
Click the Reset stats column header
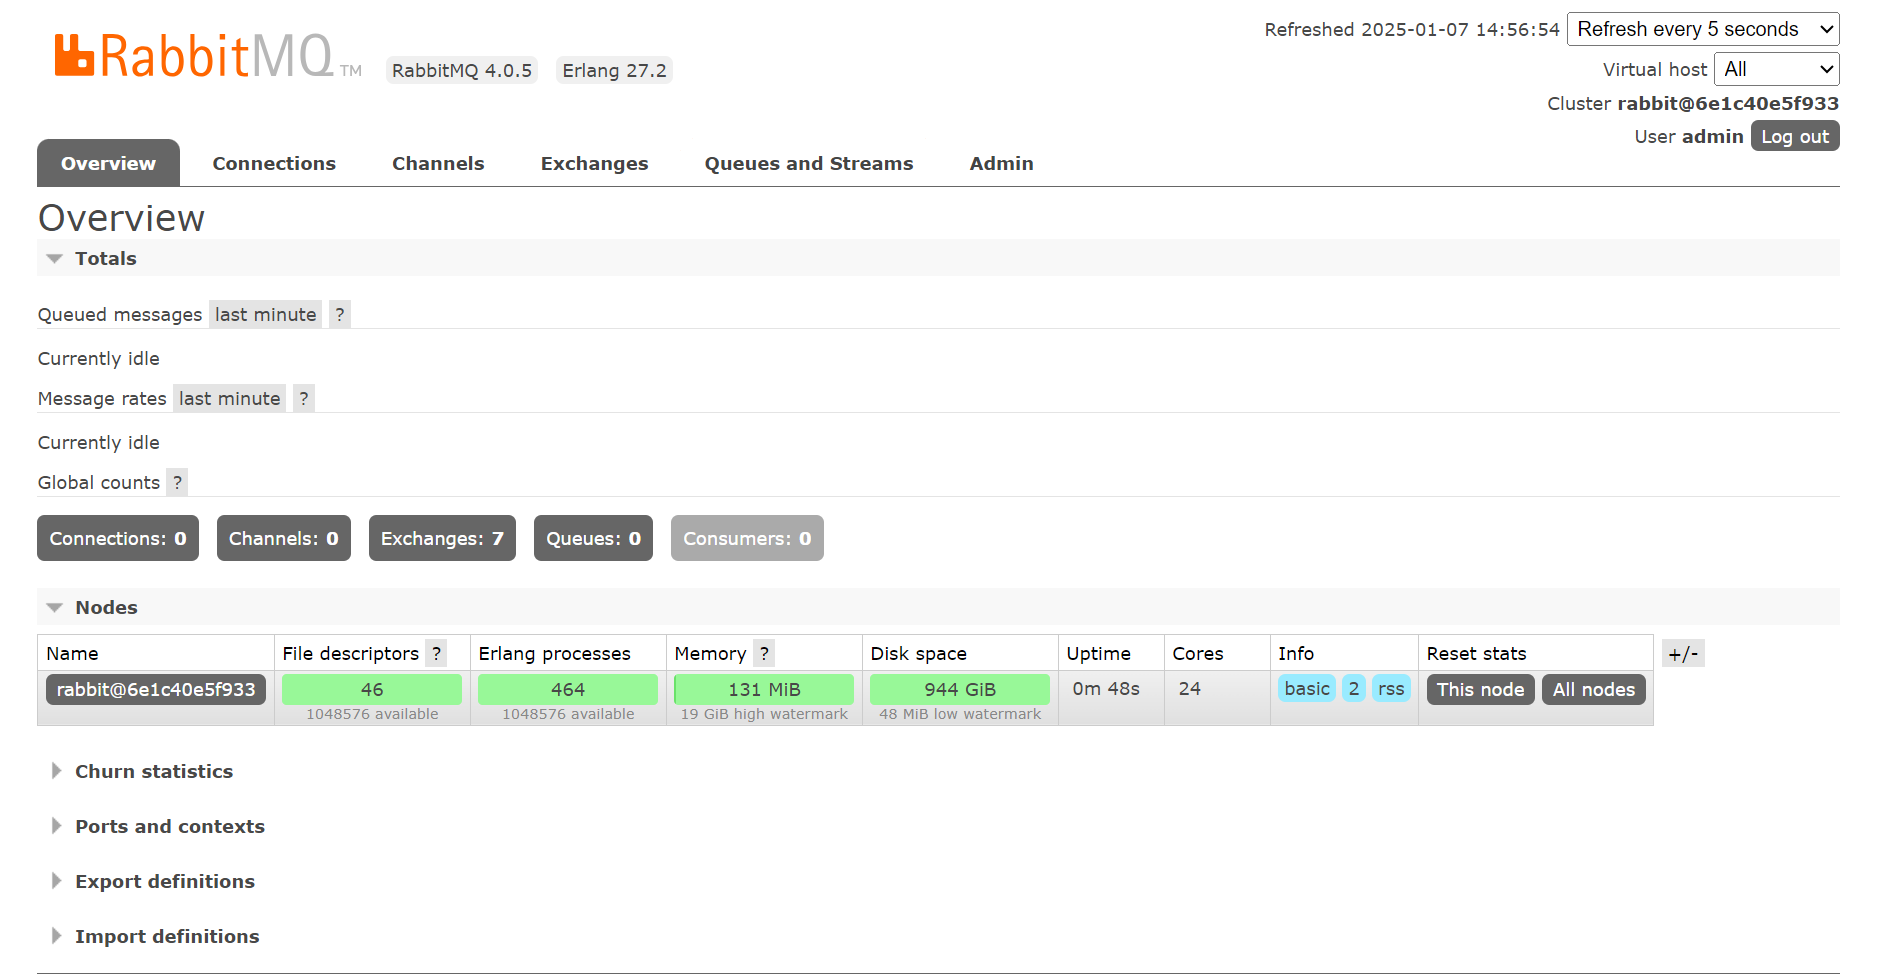(1476, 653)
